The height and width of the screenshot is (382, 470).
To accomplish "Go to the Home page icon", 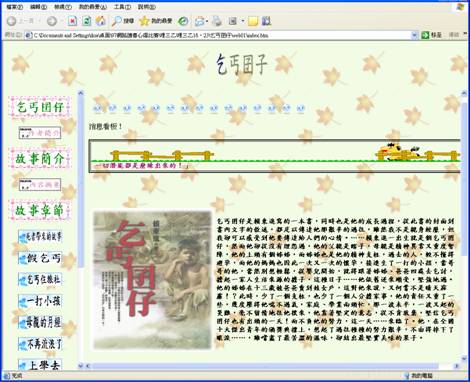I will point(101,21).
